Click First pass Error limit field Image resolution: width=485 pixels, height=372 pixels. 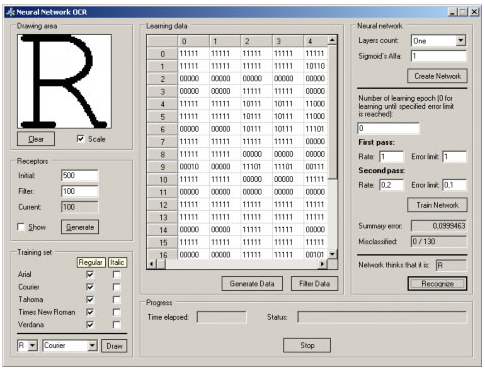(454, 156)
